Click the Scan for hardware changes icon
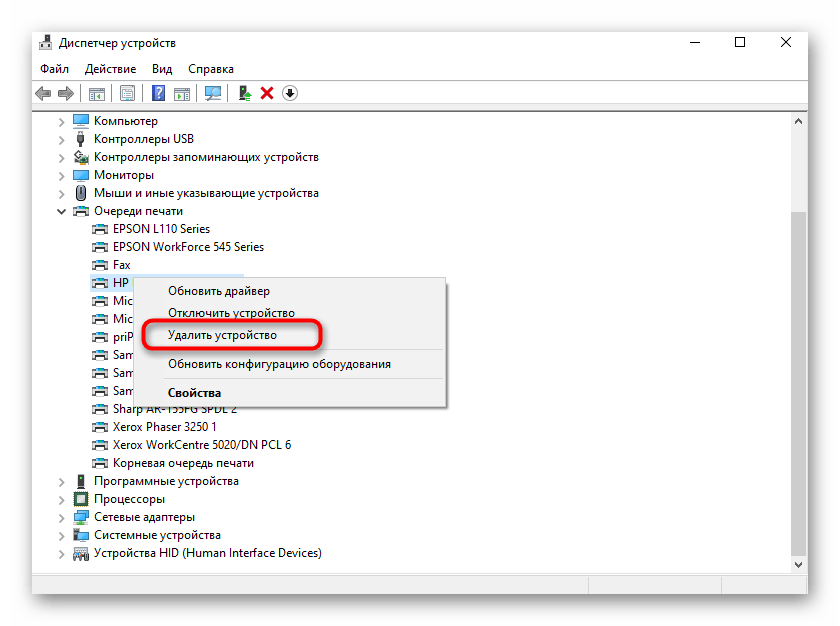 (x=212, y=93)
